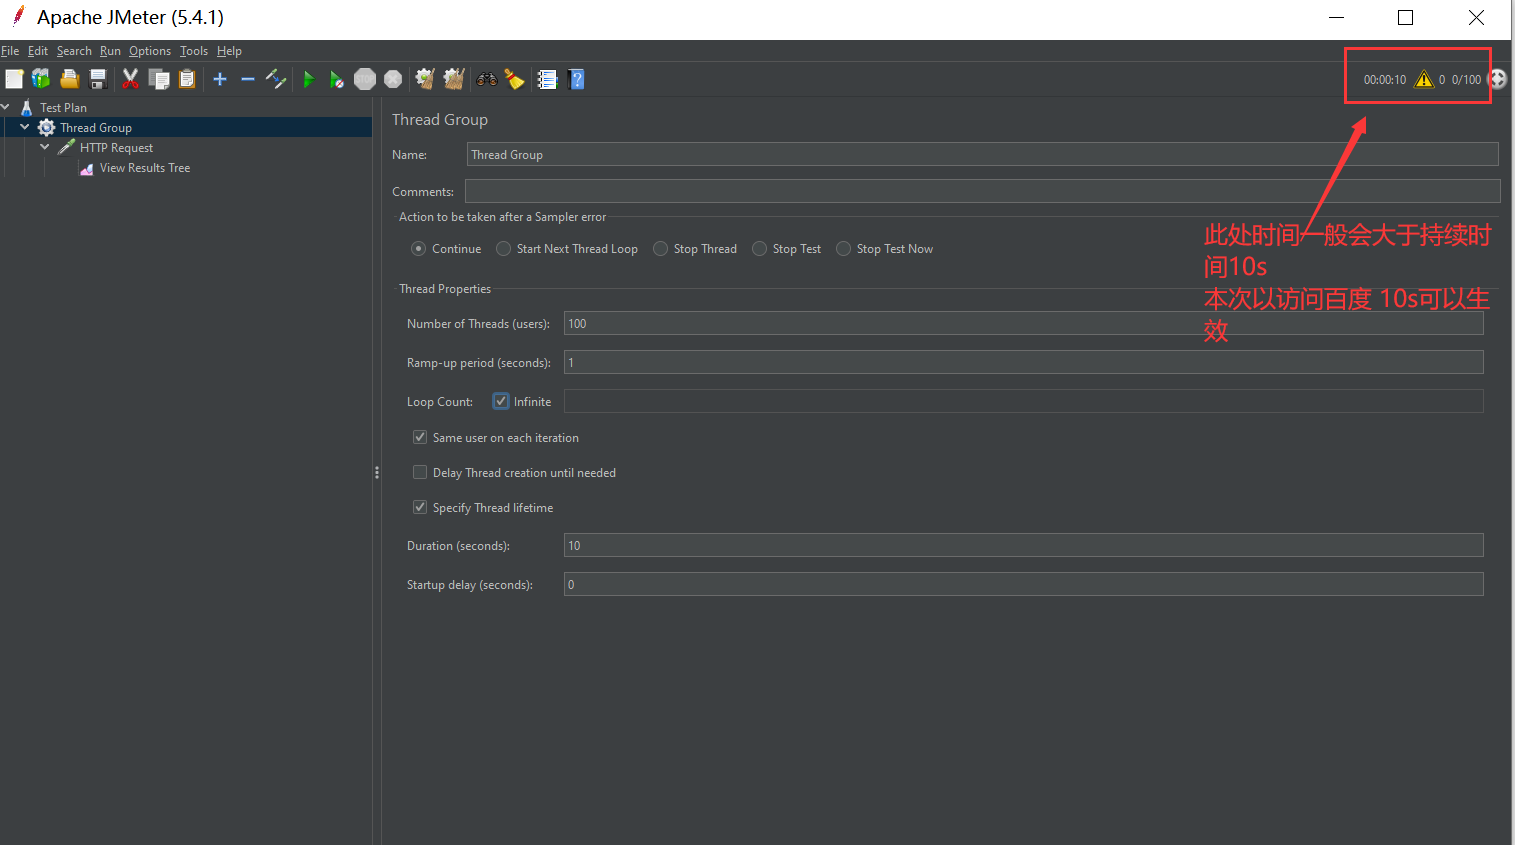Start the test with no pauses
1515x845 pixels.
coord(337,79)
